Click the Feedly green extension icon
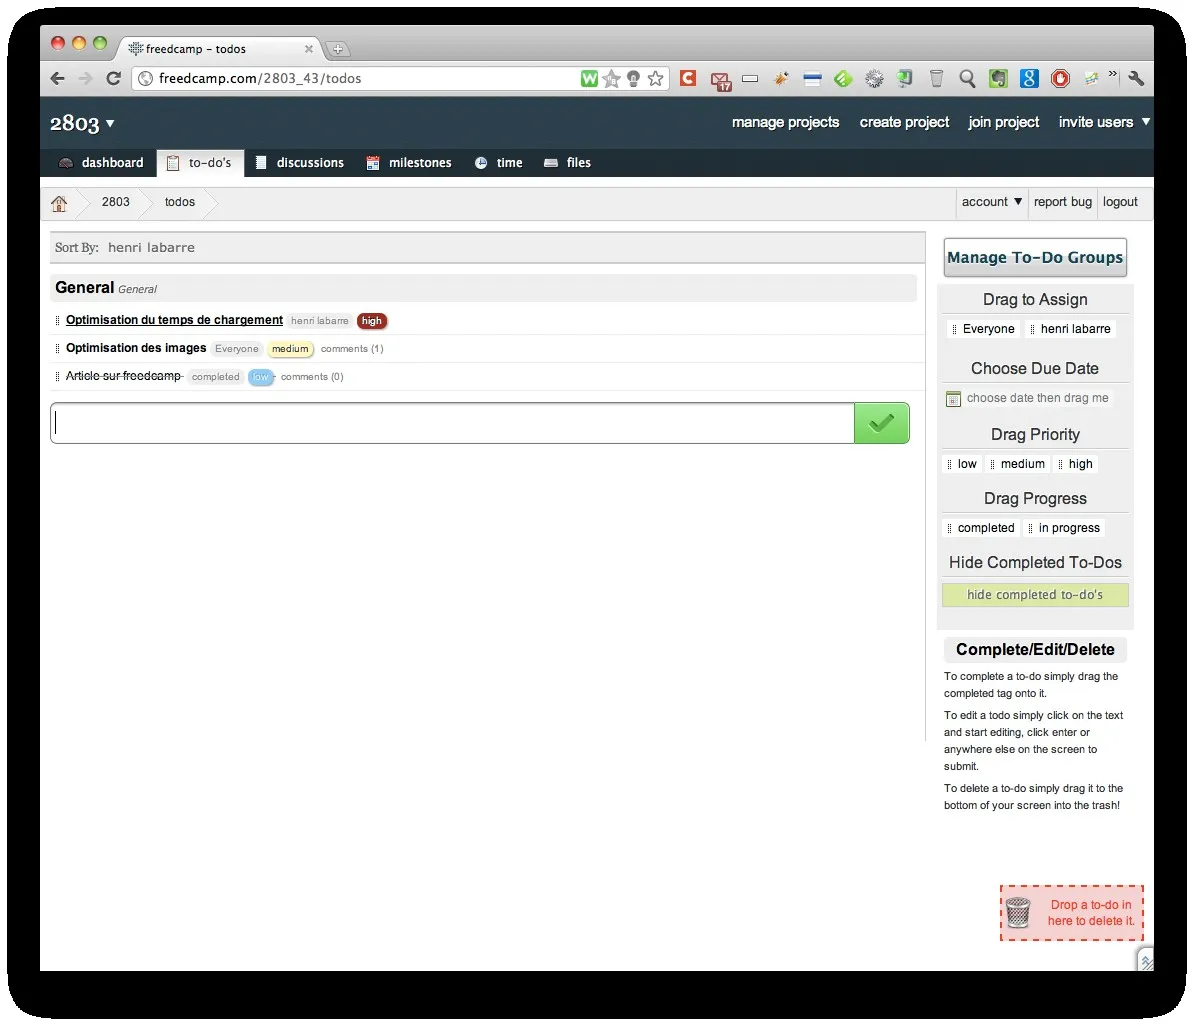 coord(843,78)
